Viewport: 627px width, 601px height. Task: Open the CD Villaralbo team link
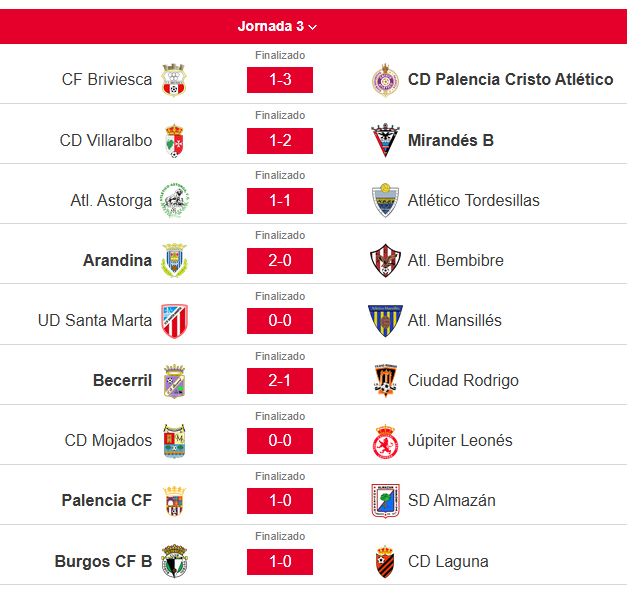click(106, 140)
